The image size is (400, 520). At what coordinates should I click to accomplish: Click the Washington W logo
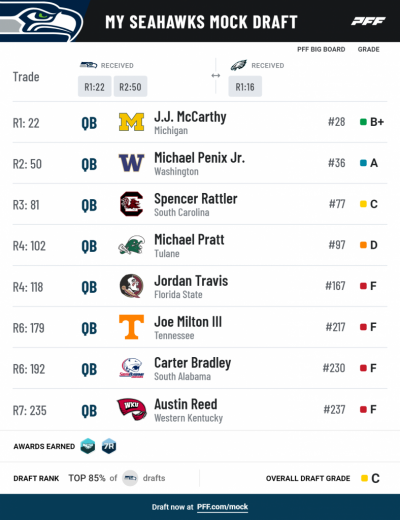[132, 163]
